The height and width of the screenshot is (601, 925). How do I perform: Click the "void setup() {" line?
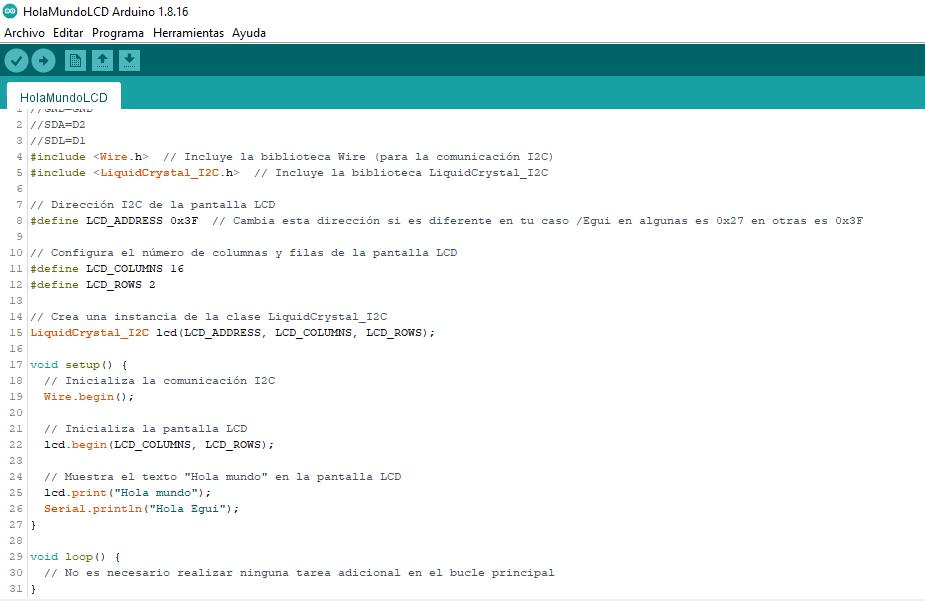tap(78, 364)
